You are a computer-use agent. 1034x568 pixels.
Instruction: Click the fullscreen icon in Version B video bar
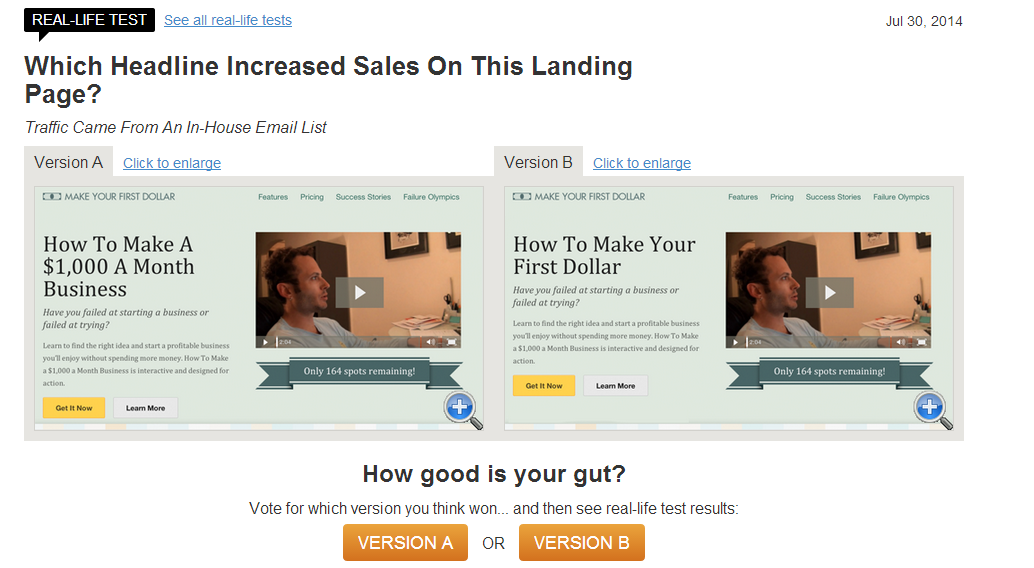[x=922, y=342]
